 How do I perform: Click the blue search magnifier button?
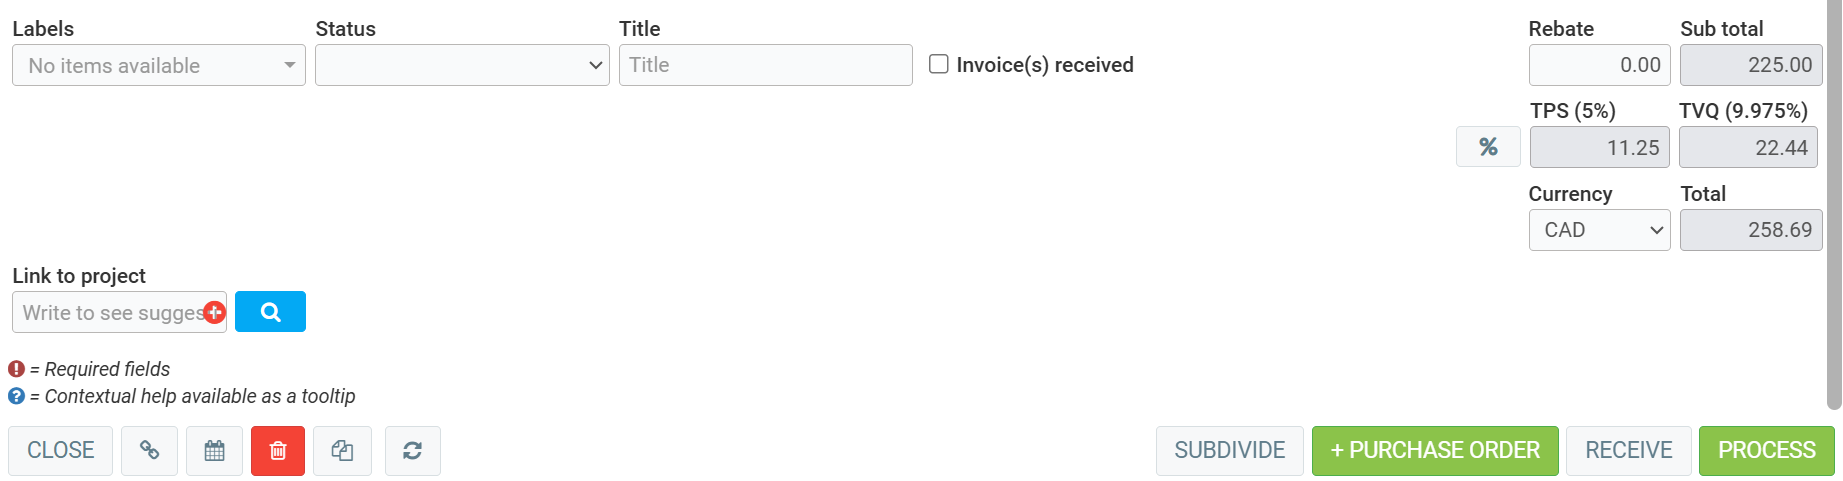point(270,312)
